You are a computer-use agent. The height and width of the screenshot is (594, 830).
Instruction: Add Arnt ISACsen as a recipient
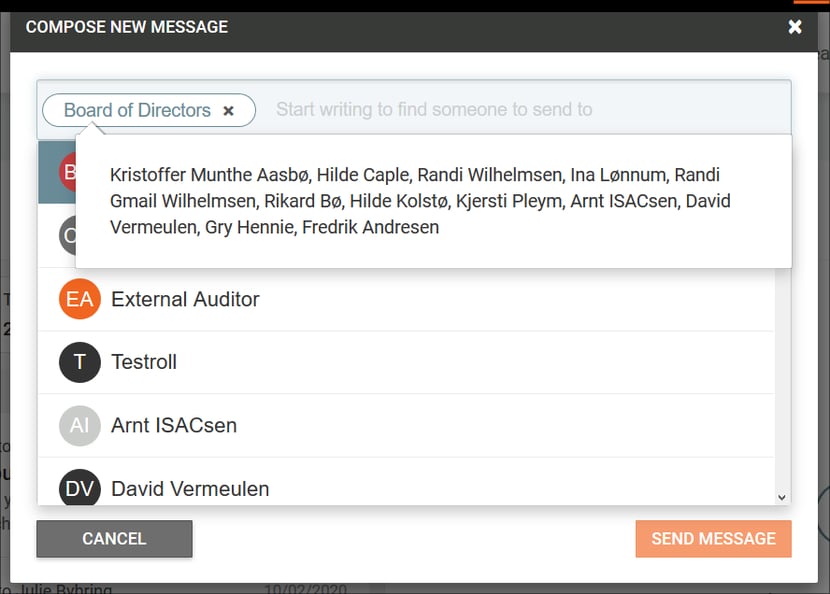[406, 426]
